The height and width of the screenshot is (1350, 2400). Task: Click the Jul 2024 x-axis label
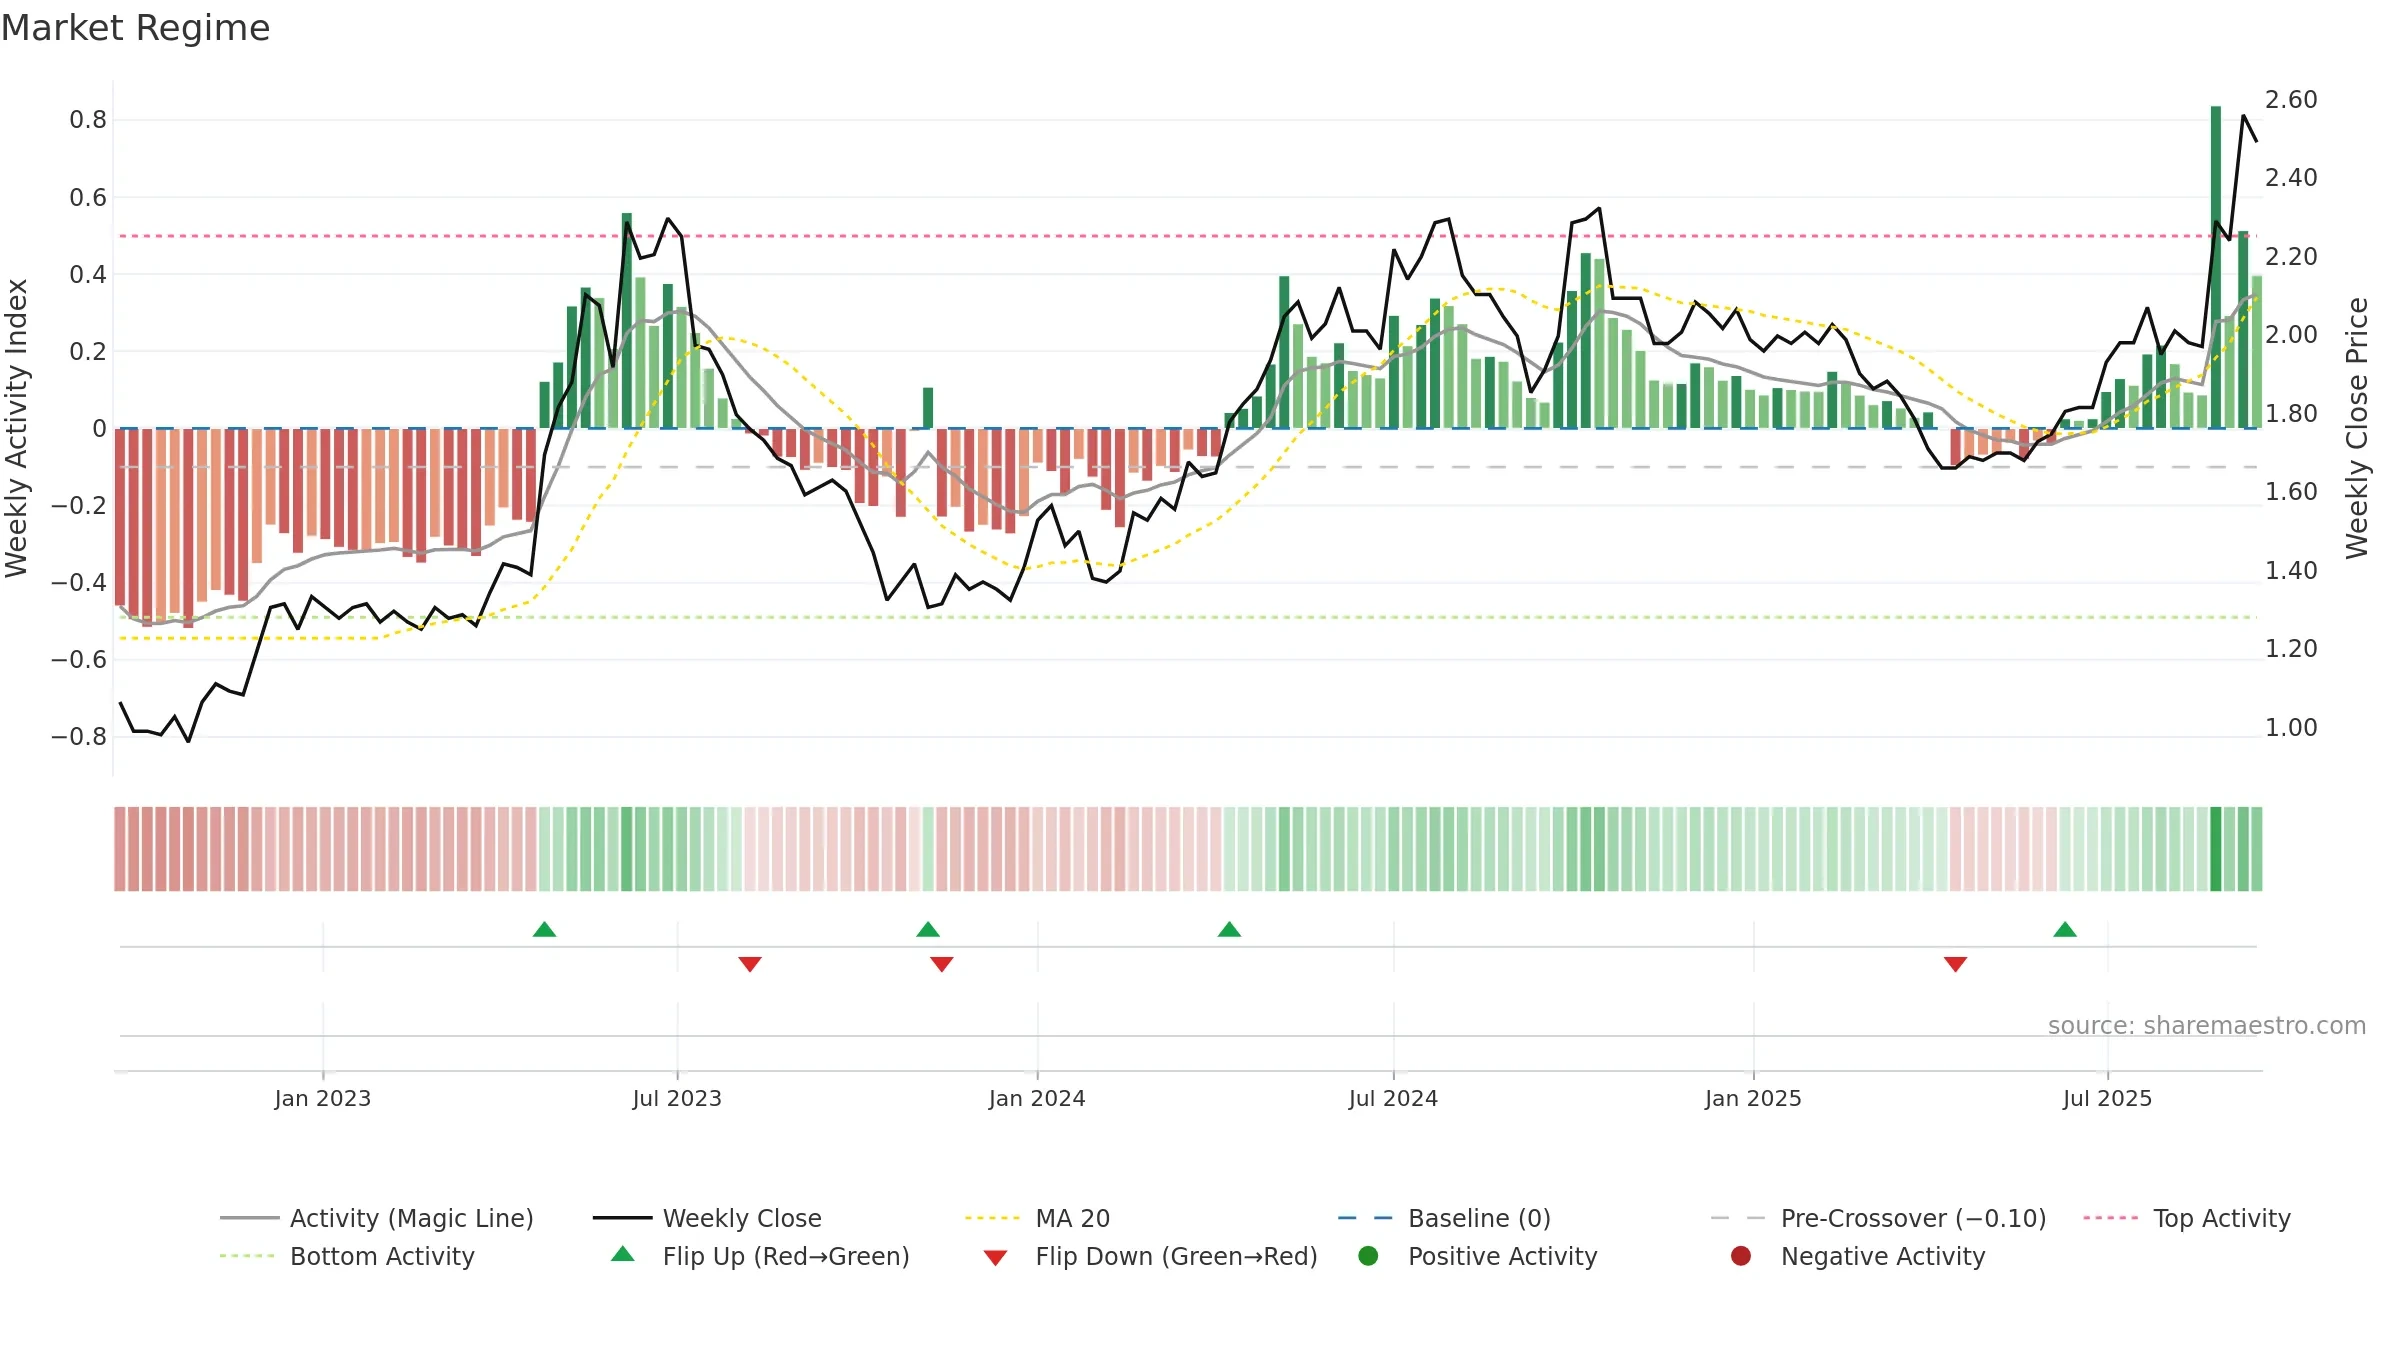1393,1099
